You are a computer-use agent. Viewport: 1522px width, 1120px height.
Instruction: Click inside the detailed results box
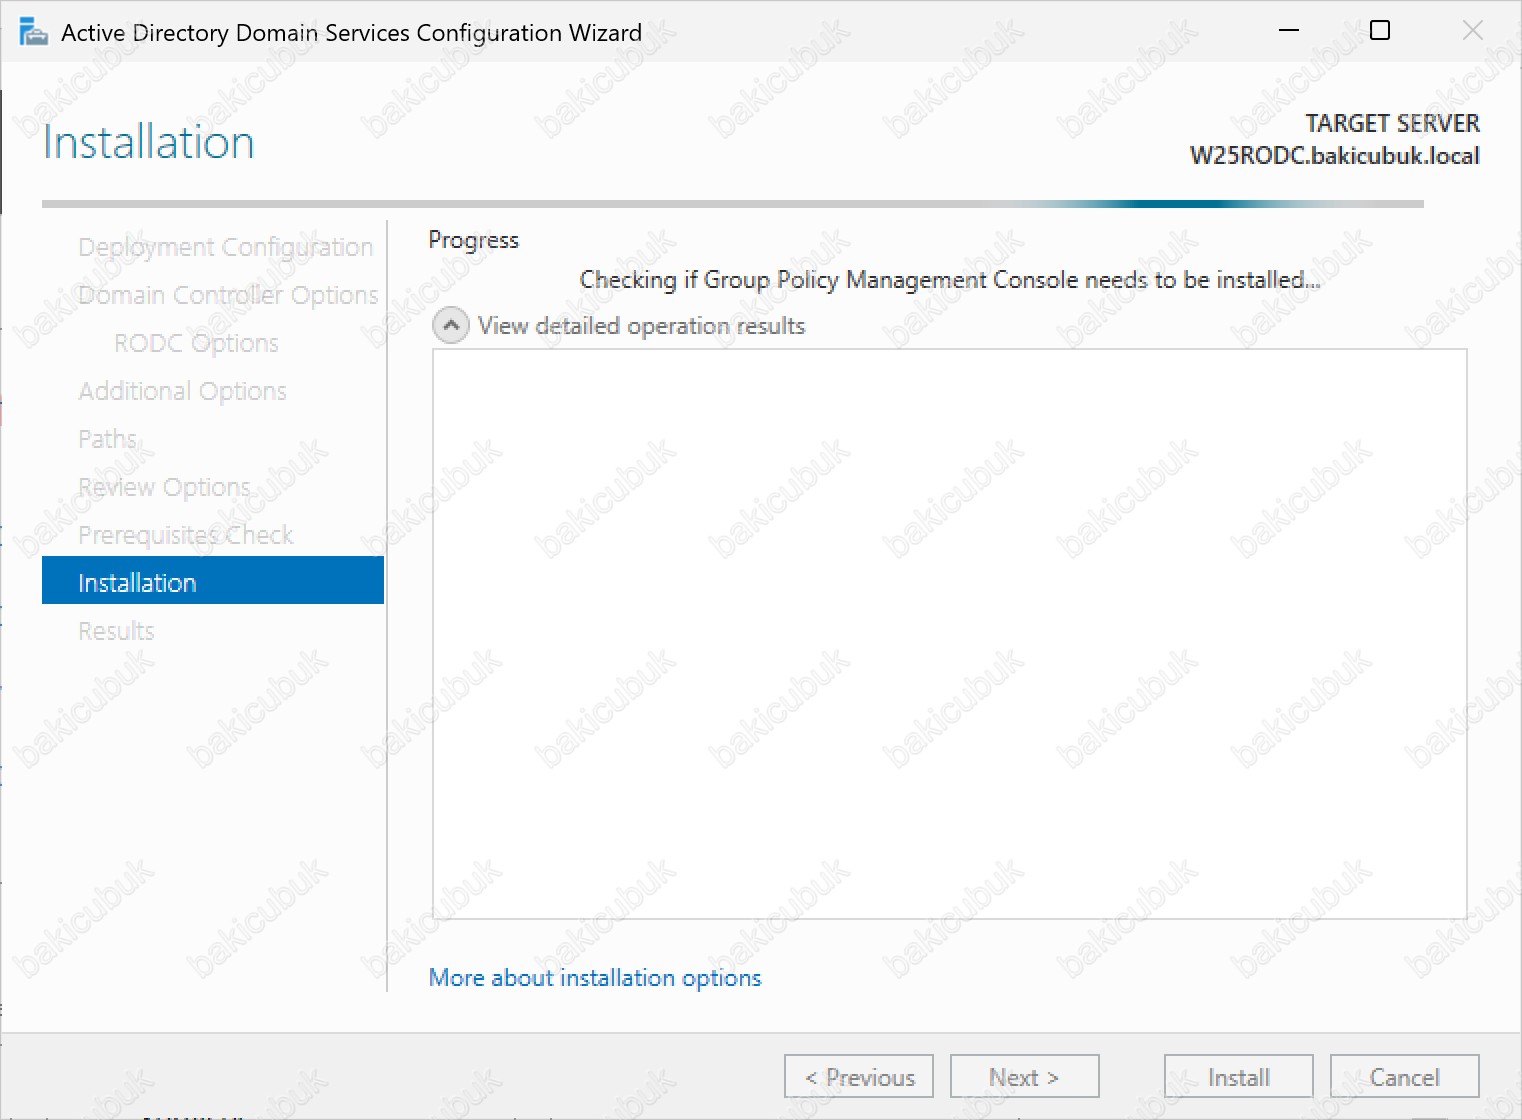(x=949, y=634)
